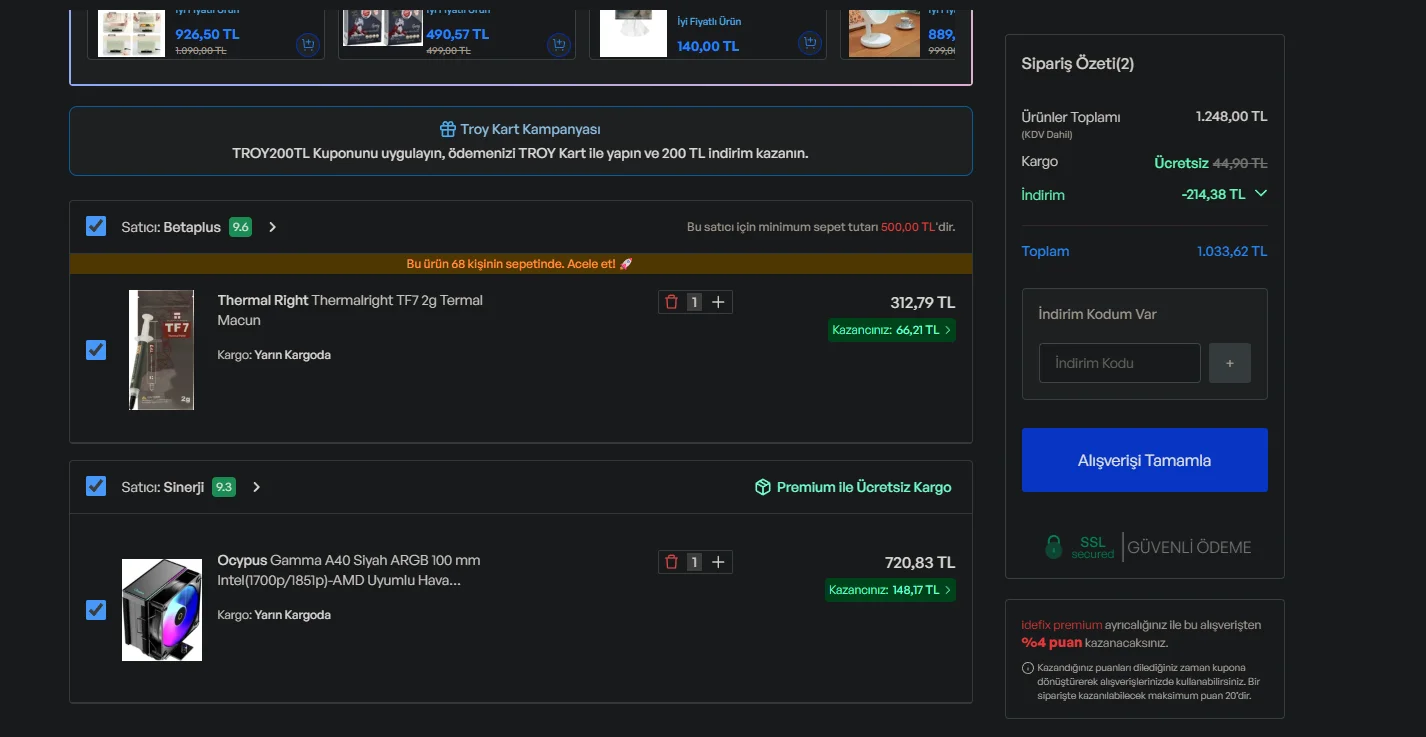Click Alışverişi Tamamla to finish checkout
Screen dimensions: 1426x737
1145,460
